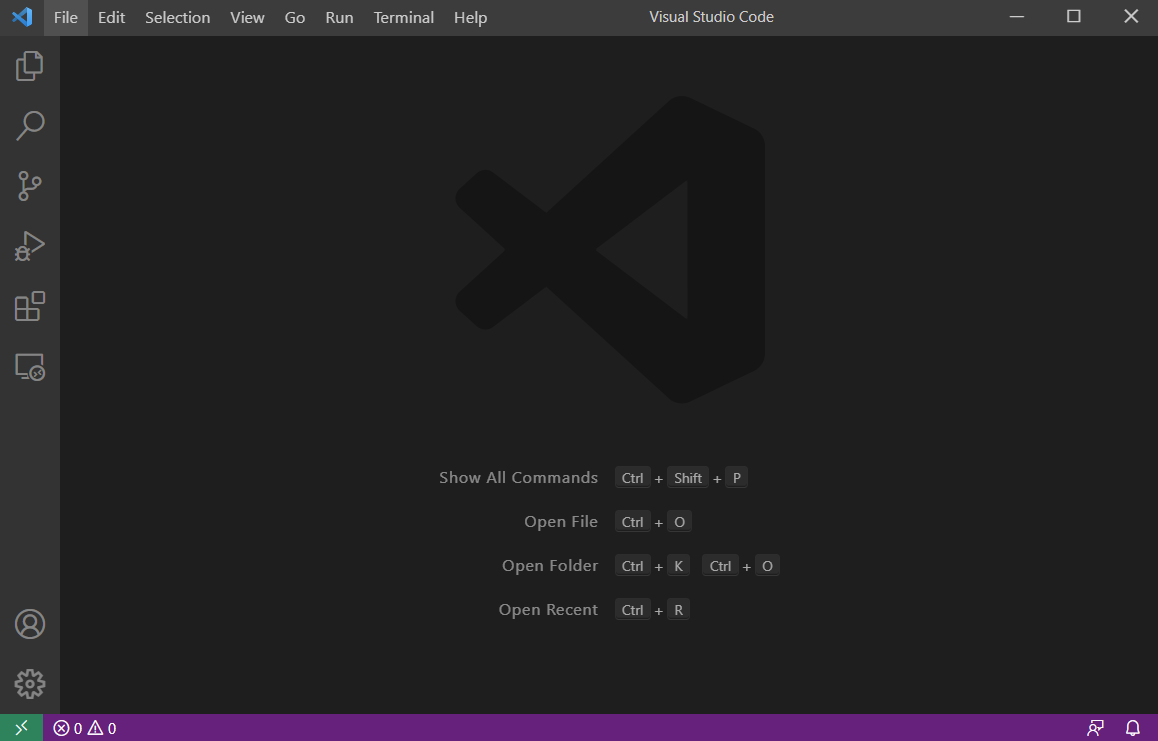Open the View menu
The image size is (1158, 741).
(246, 17)
